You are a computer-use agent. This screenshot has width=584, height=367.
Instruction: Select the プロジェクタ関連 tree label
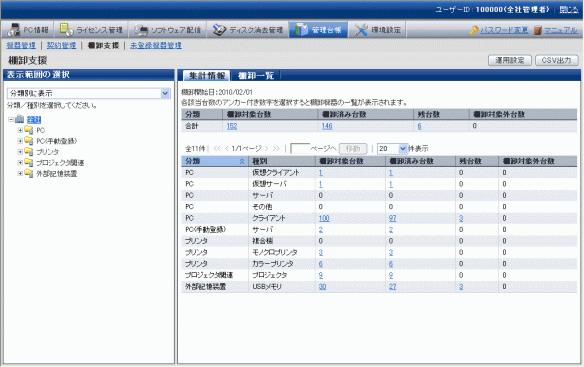point(60,163)
